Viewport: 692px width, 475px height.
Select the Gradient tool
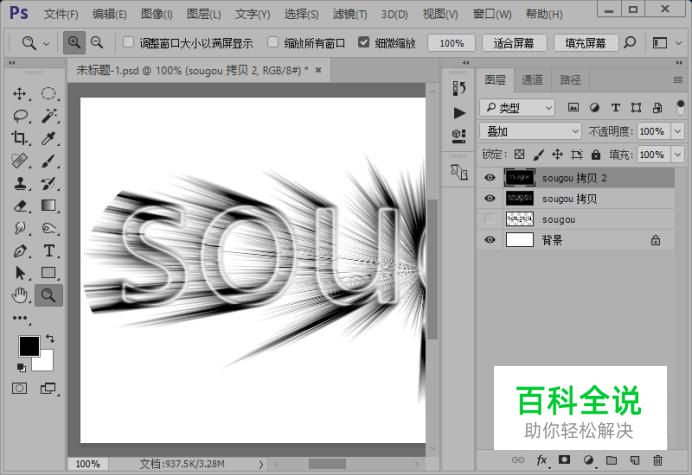[x=48, y=206]
